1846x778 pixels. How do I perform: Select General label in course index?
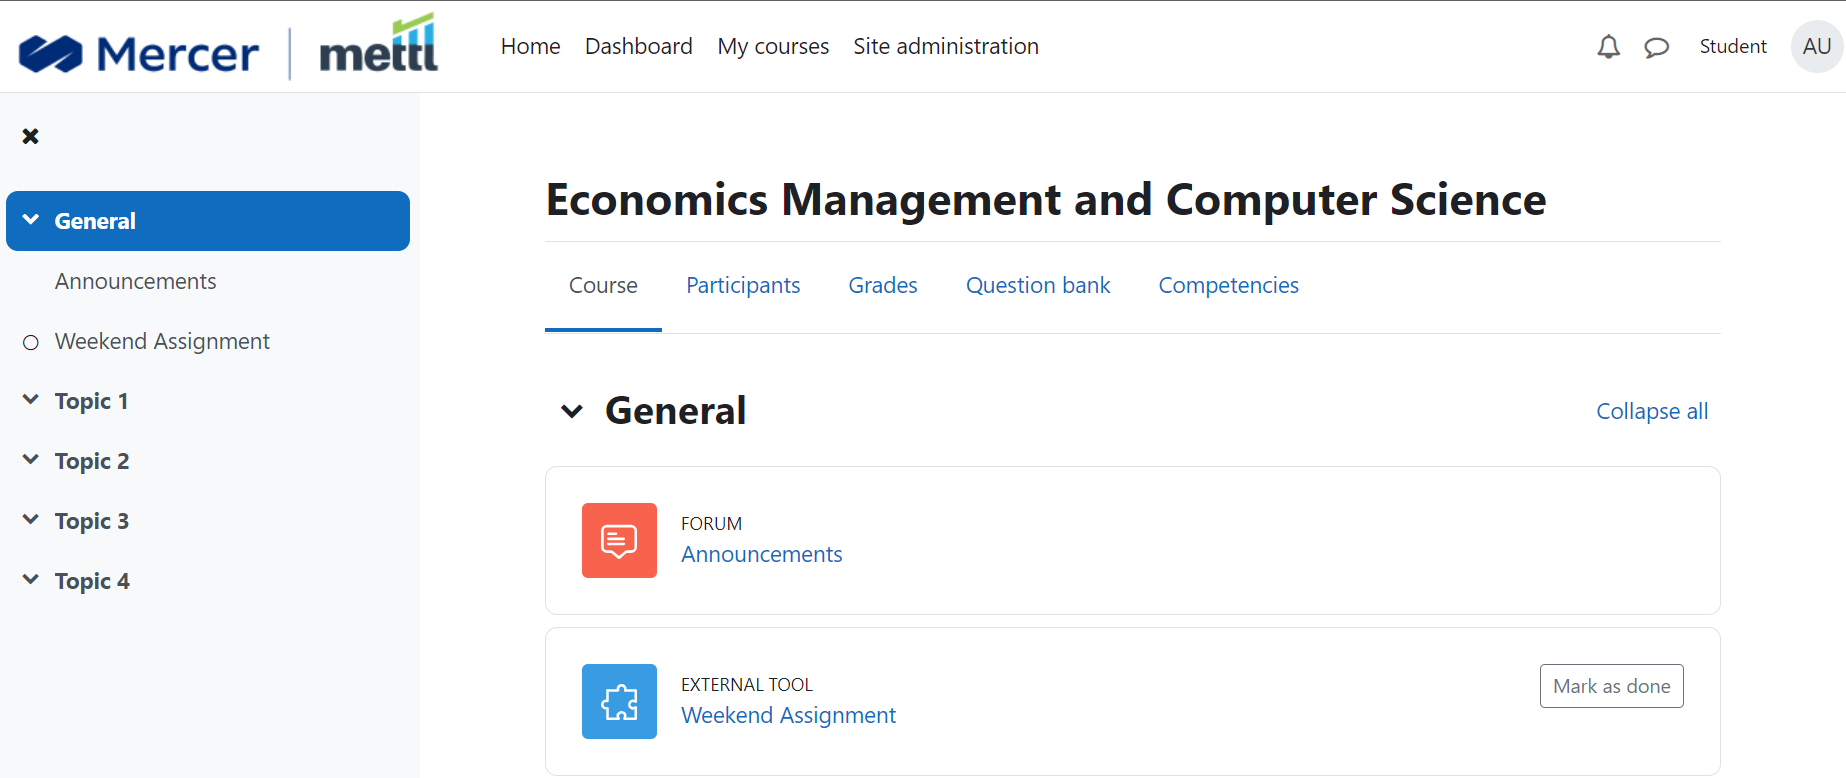[x=95, y=221]
